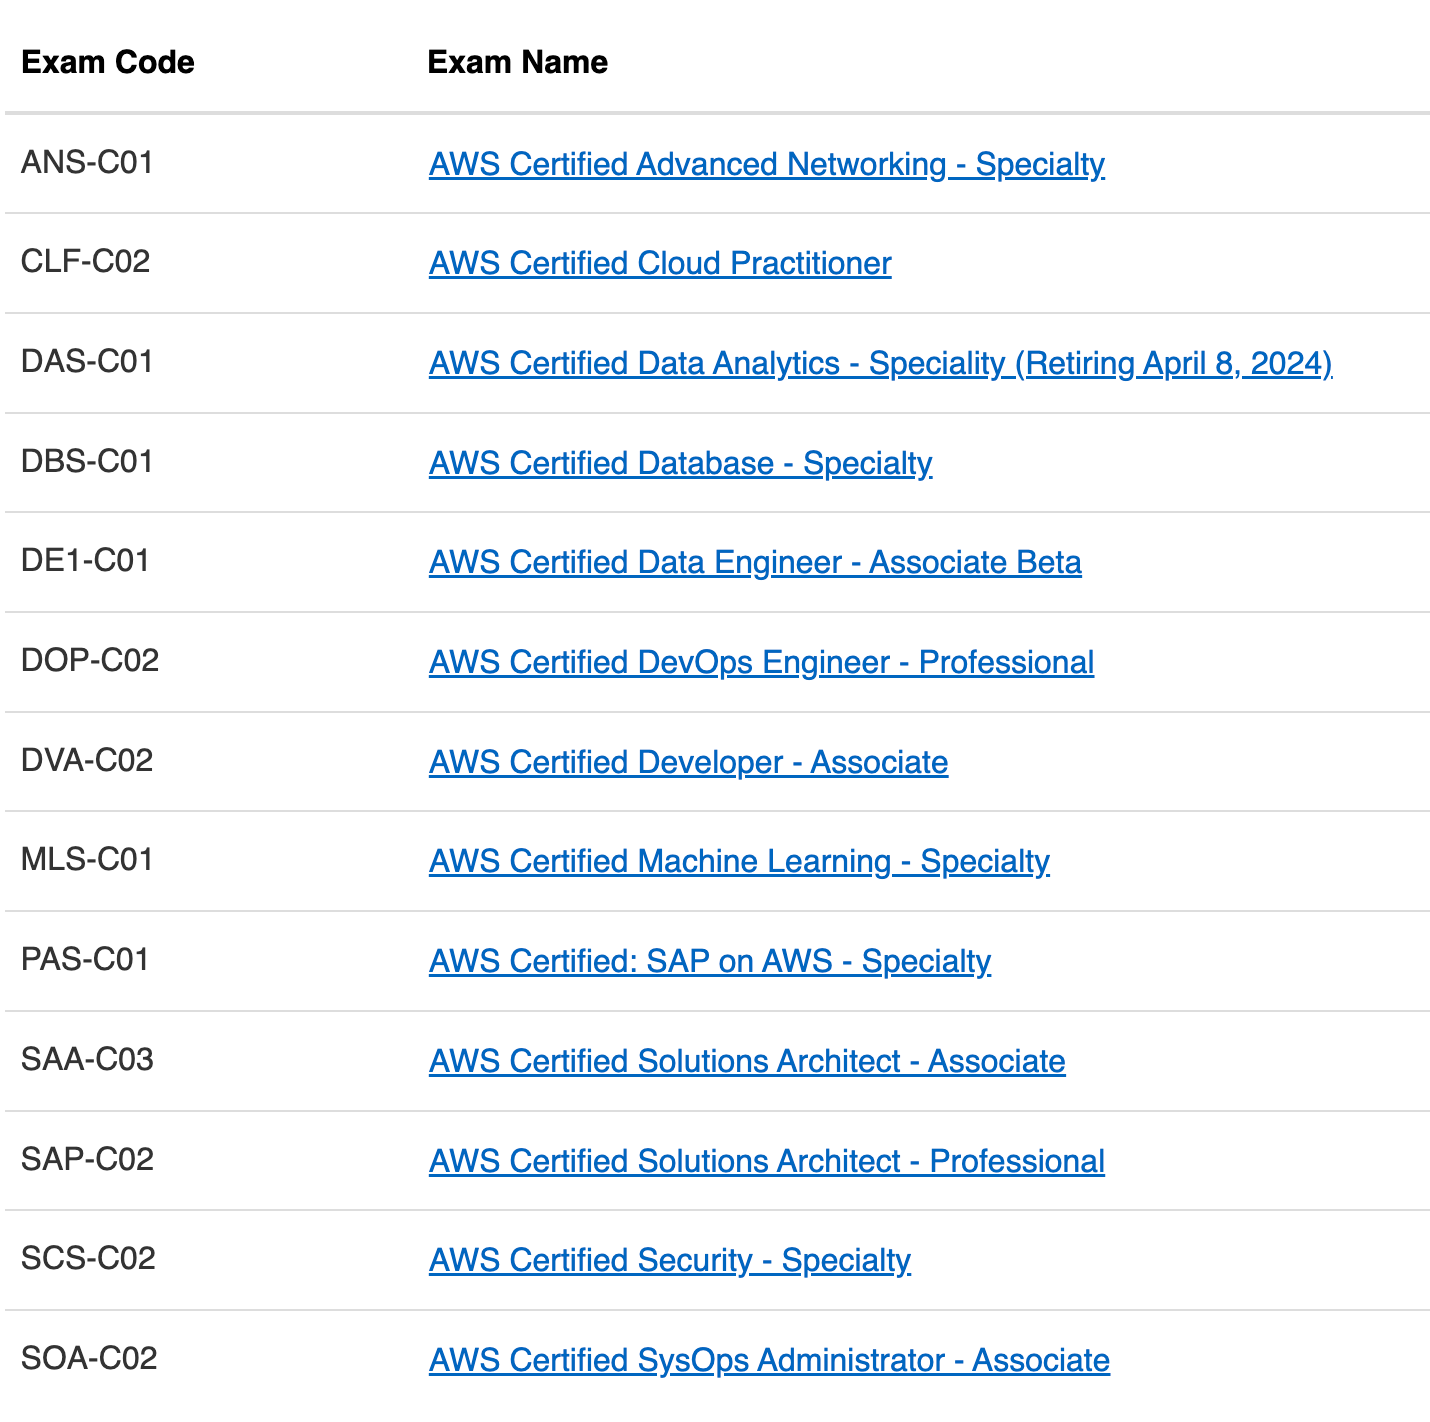Screen dimensions: 1430x1422
Task: Click the MLS-C01 exam code cell
Action: 87,860
